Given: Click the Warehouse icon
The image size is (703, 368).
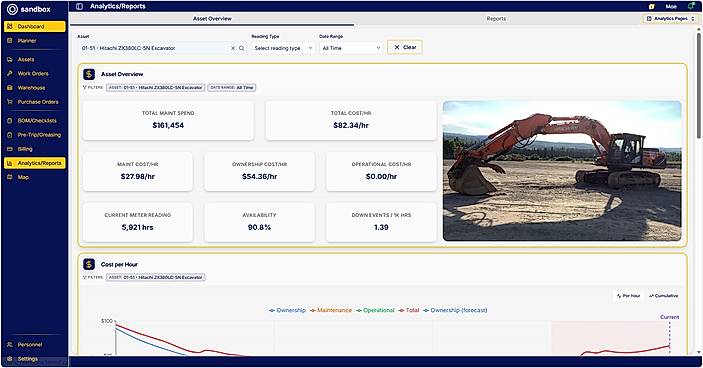Looking at the screenshot, I should coord(10,88).
